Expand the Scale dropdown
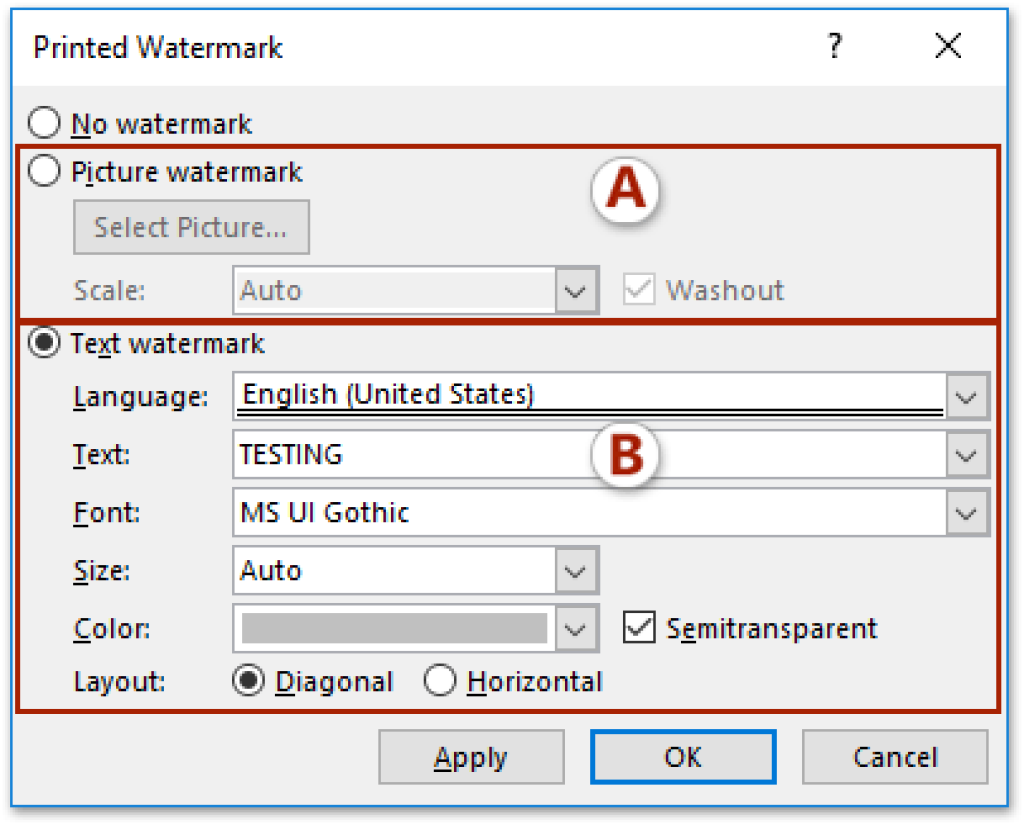Image resolution: width=1024 pixels, height=825 pixels. pos(574,290)
